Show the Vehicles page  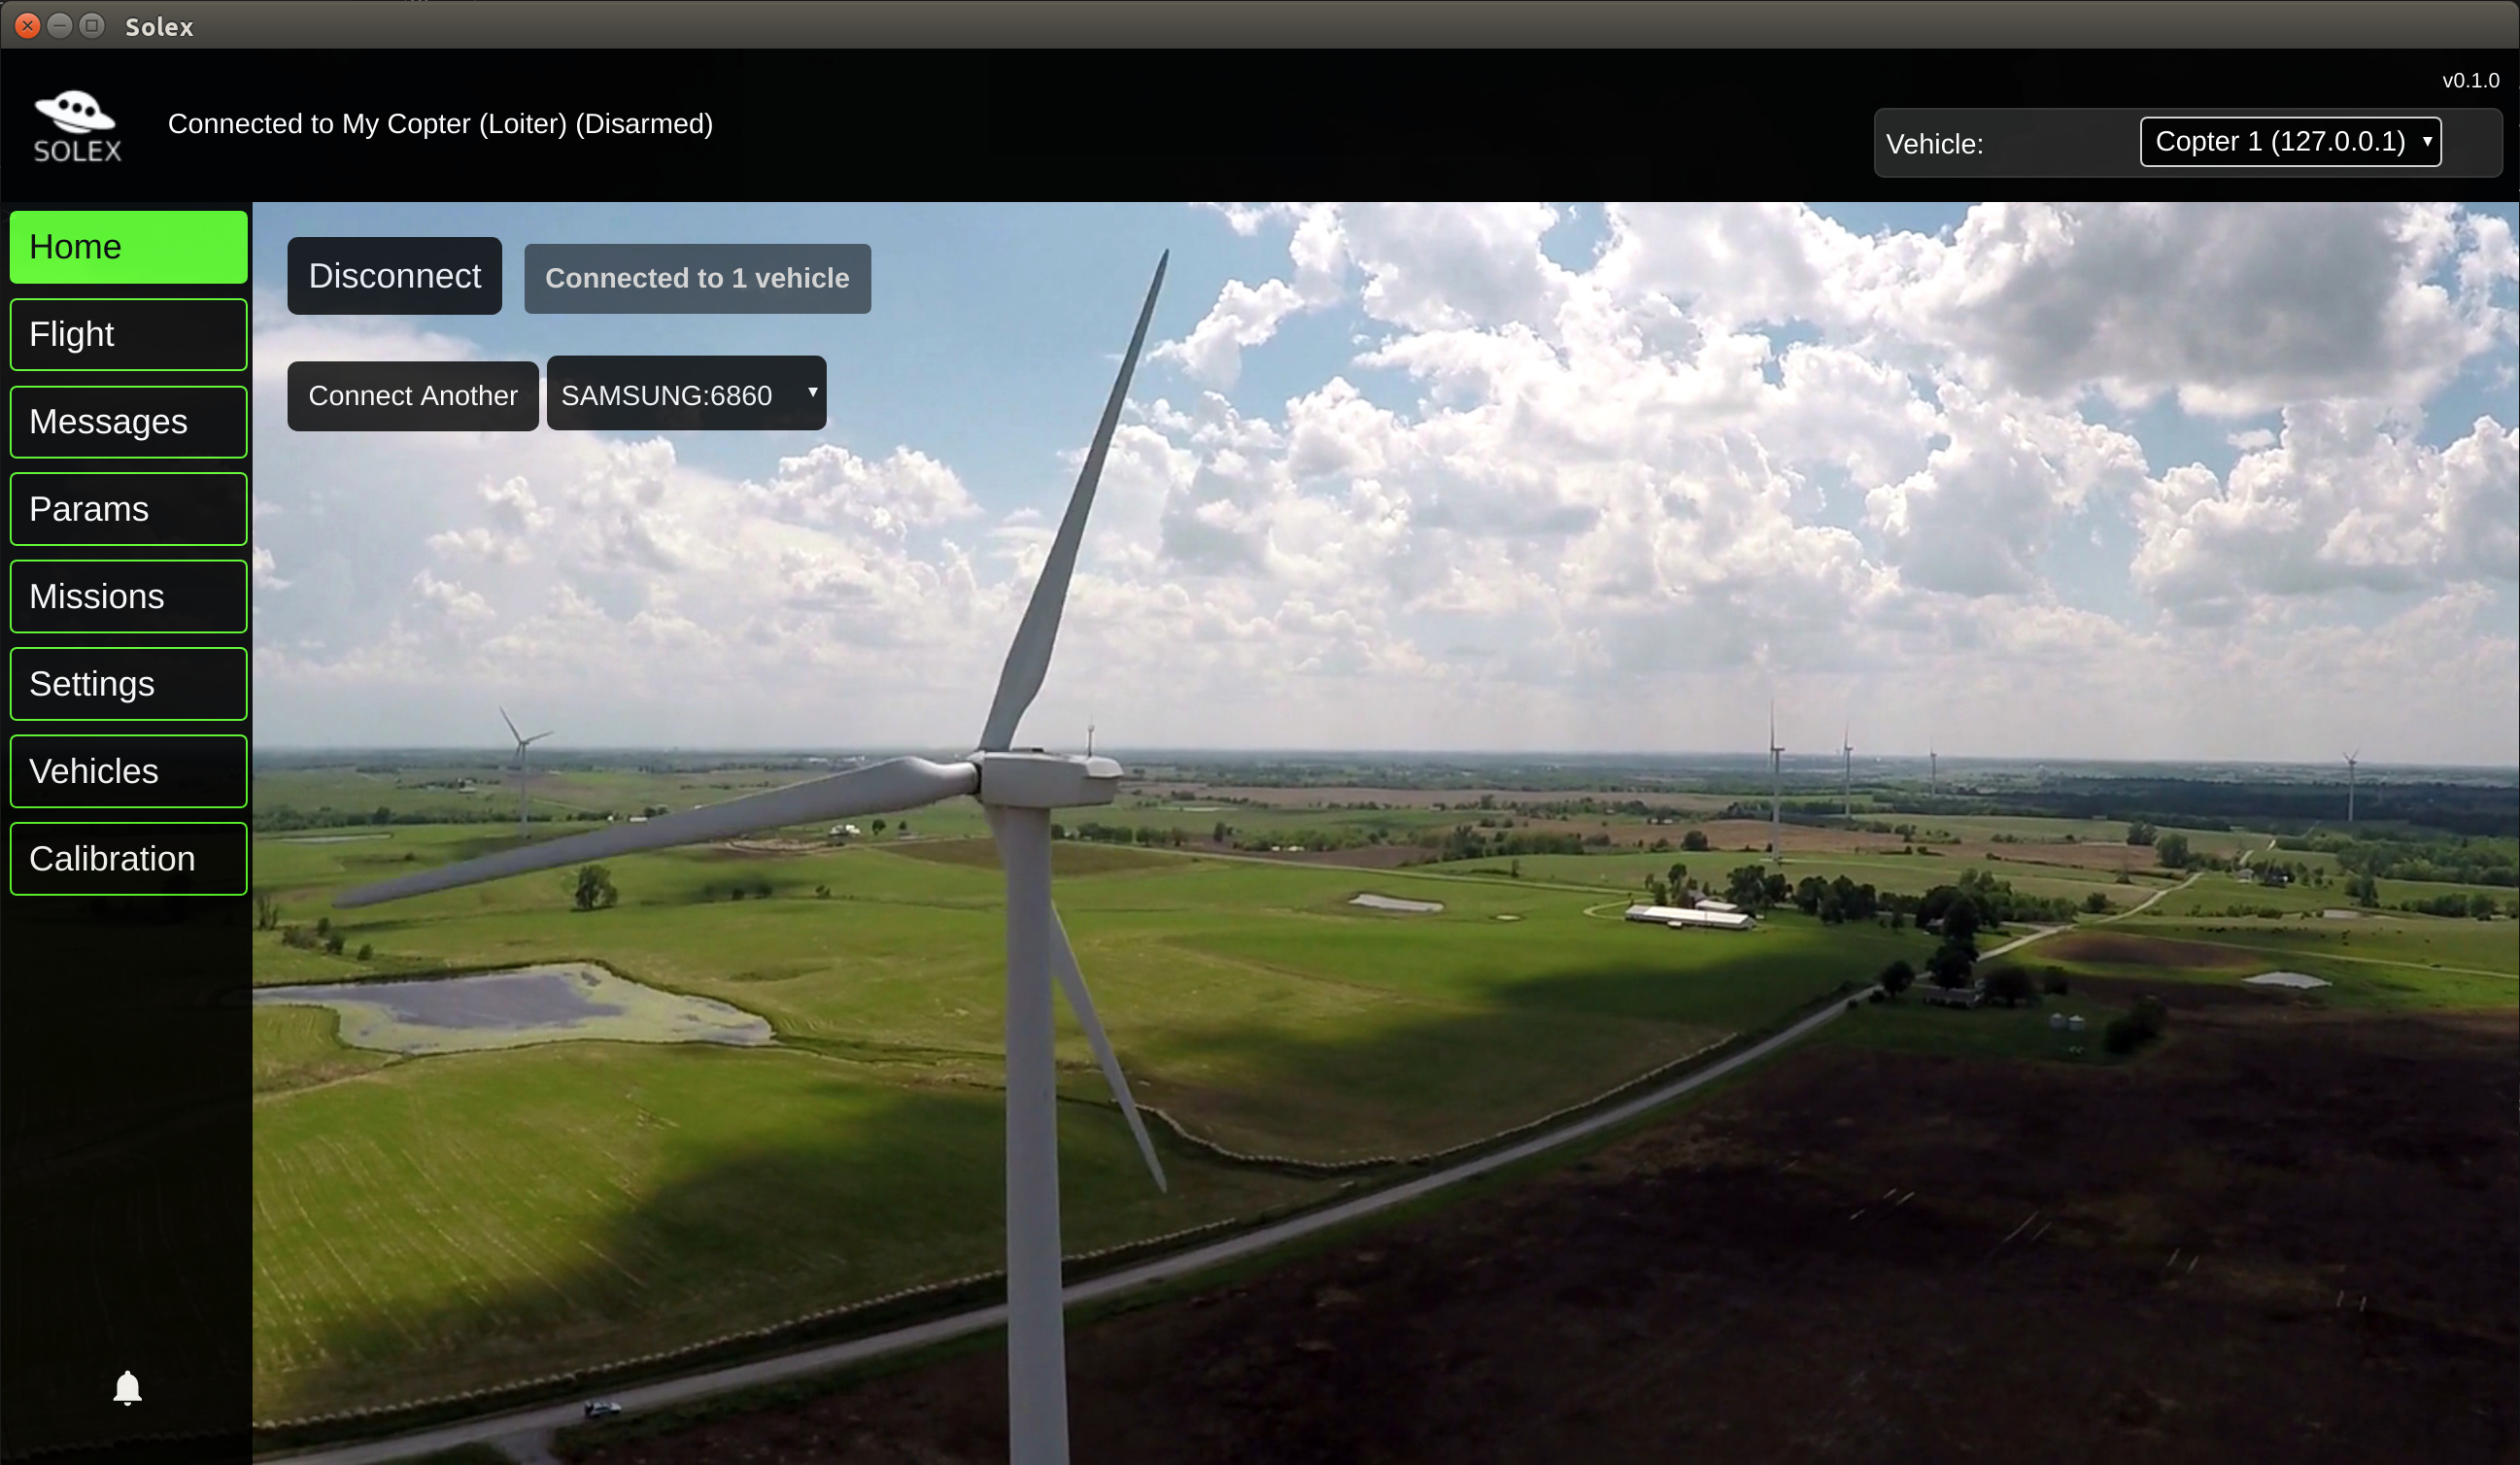(128, 771)
